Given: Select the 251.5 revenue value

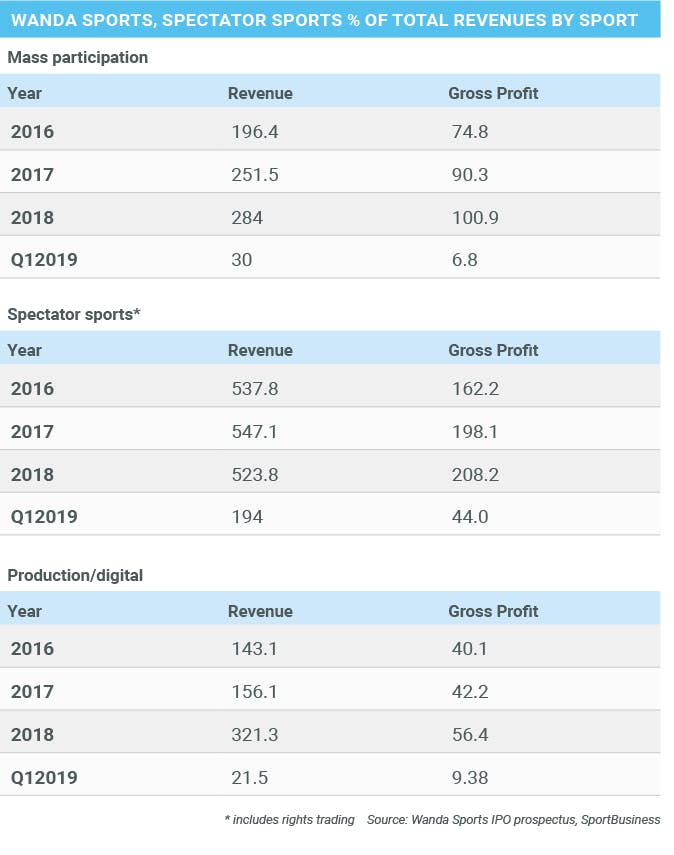Looking at the screenshot, I should 253,175.
